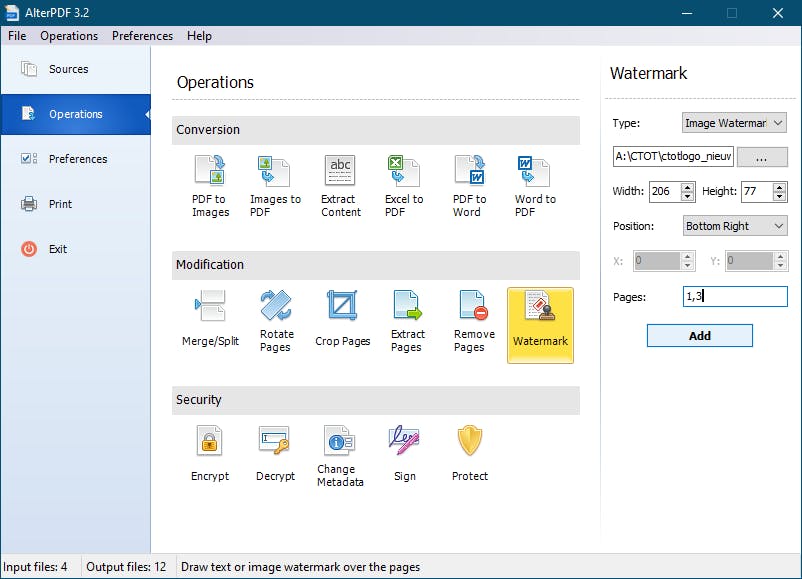Open the PDF to Word converter
This screenshot has width=802, height=579.
coord(470,187)
